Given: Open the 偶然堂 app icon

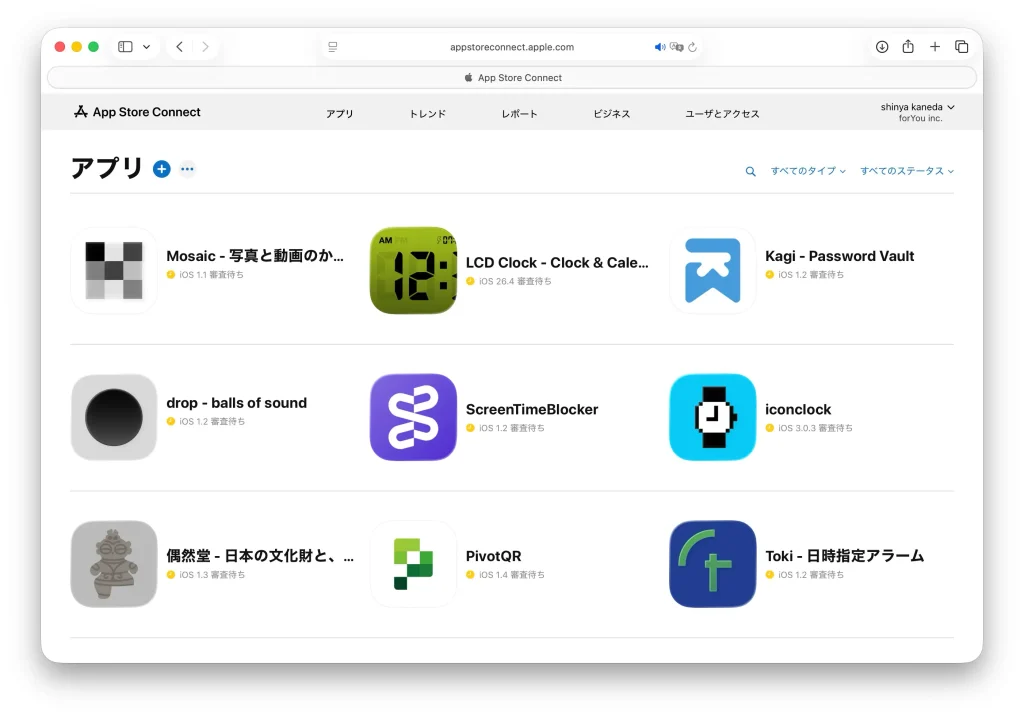Looking at the screenshot, I should point(114,564).
